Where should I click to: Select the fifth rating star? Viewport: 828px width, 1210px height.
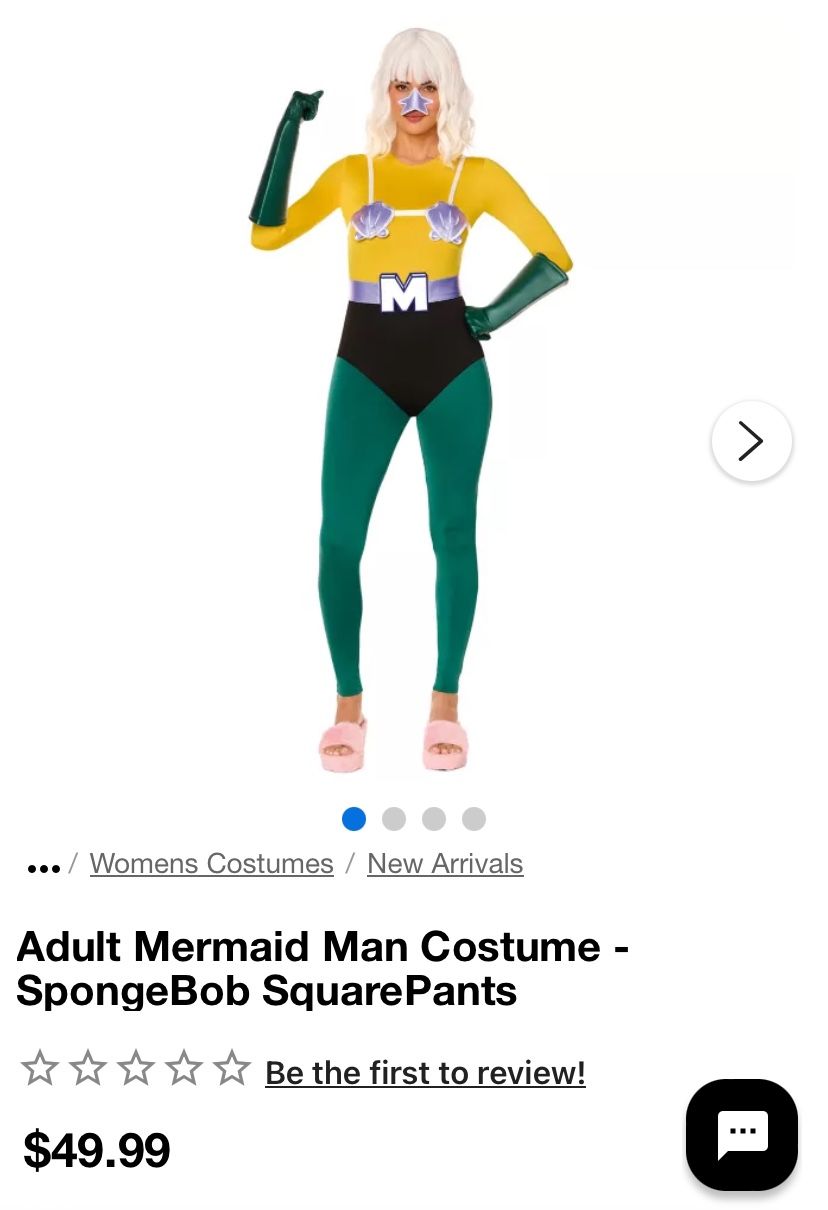(231, 1068)
